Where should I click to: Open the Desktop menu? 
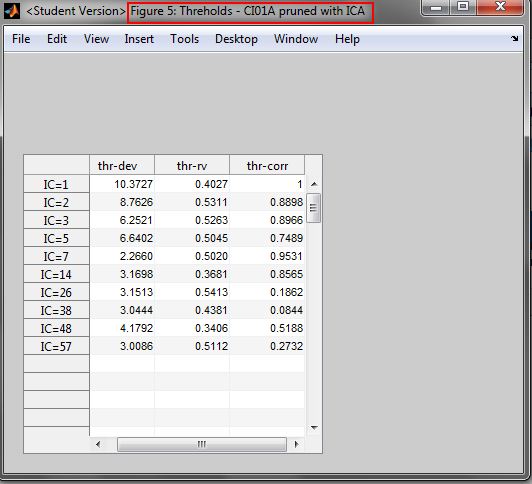(x=236, y=39)
